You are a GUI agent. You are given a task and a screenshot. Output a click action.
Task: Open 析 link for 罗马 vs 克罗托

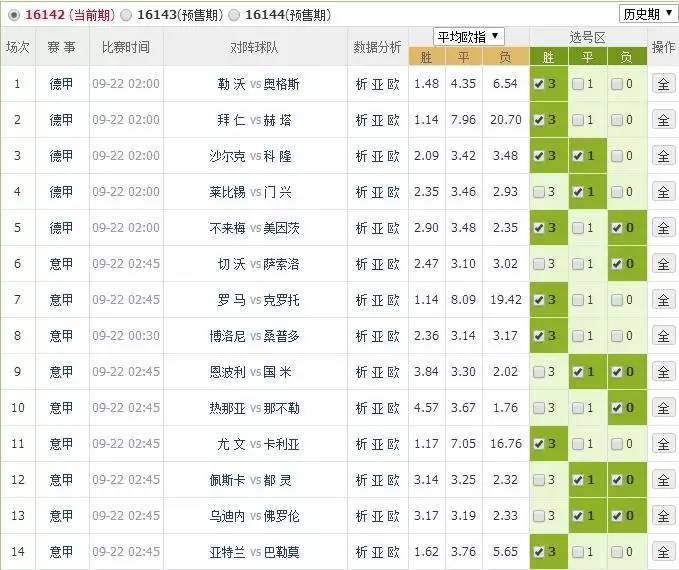361,300
